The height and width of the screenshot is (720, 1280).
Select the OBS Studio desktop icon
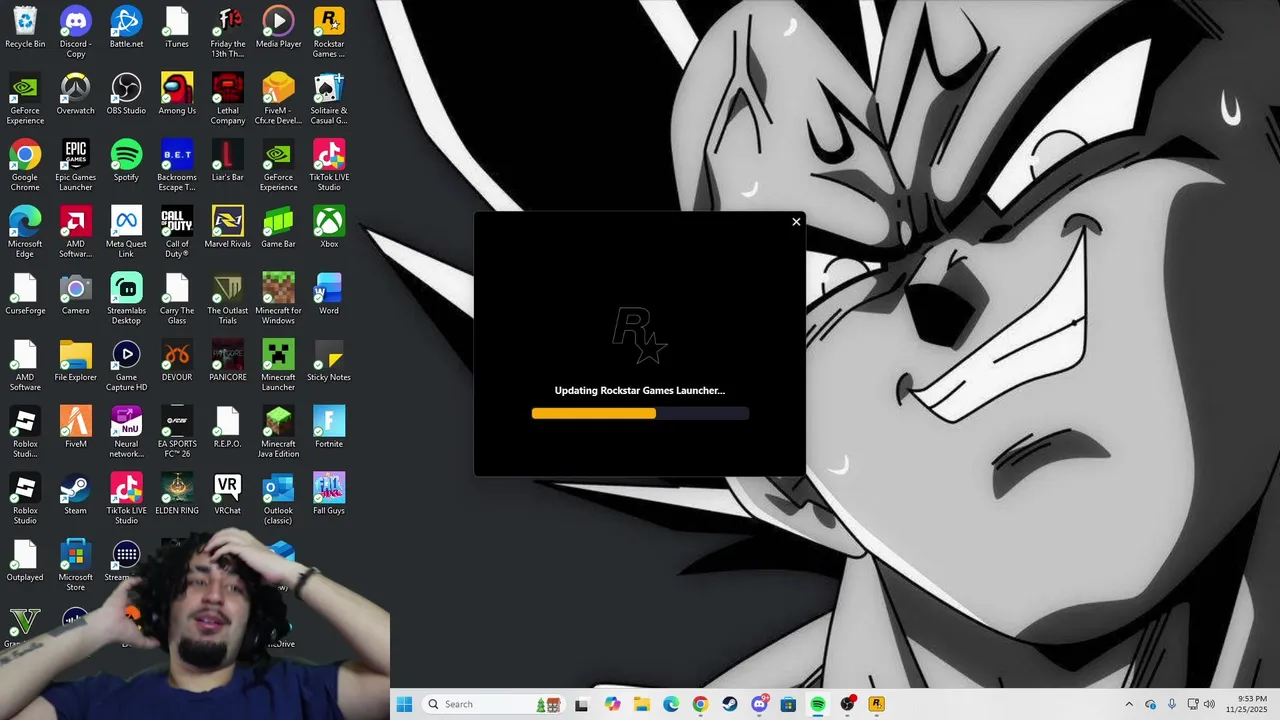(x=126, y=95)
